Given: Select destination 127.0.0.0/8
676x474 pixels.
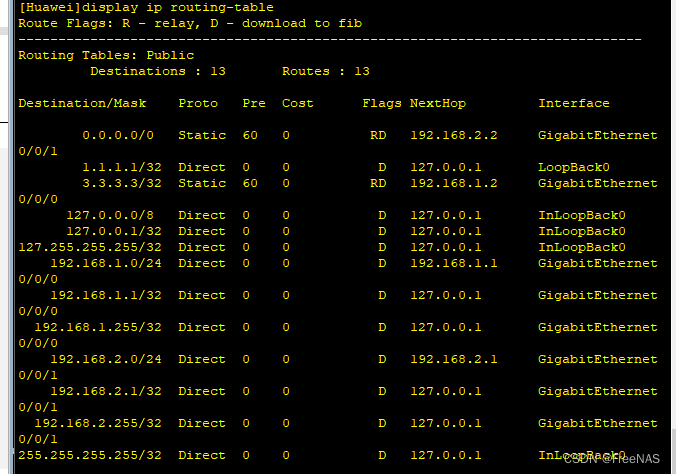Looking at the screenshot, I should (110, 215).
